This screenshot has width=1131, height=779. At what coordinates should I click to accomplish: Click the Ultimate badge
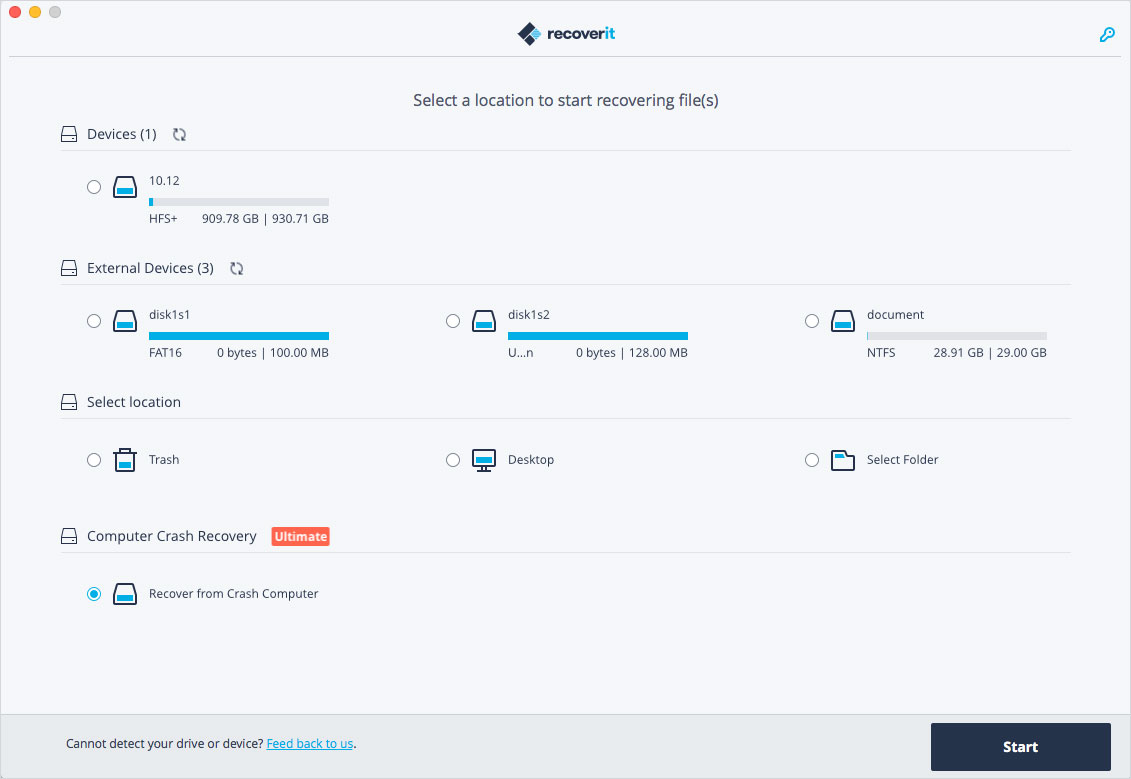(300, 536)
